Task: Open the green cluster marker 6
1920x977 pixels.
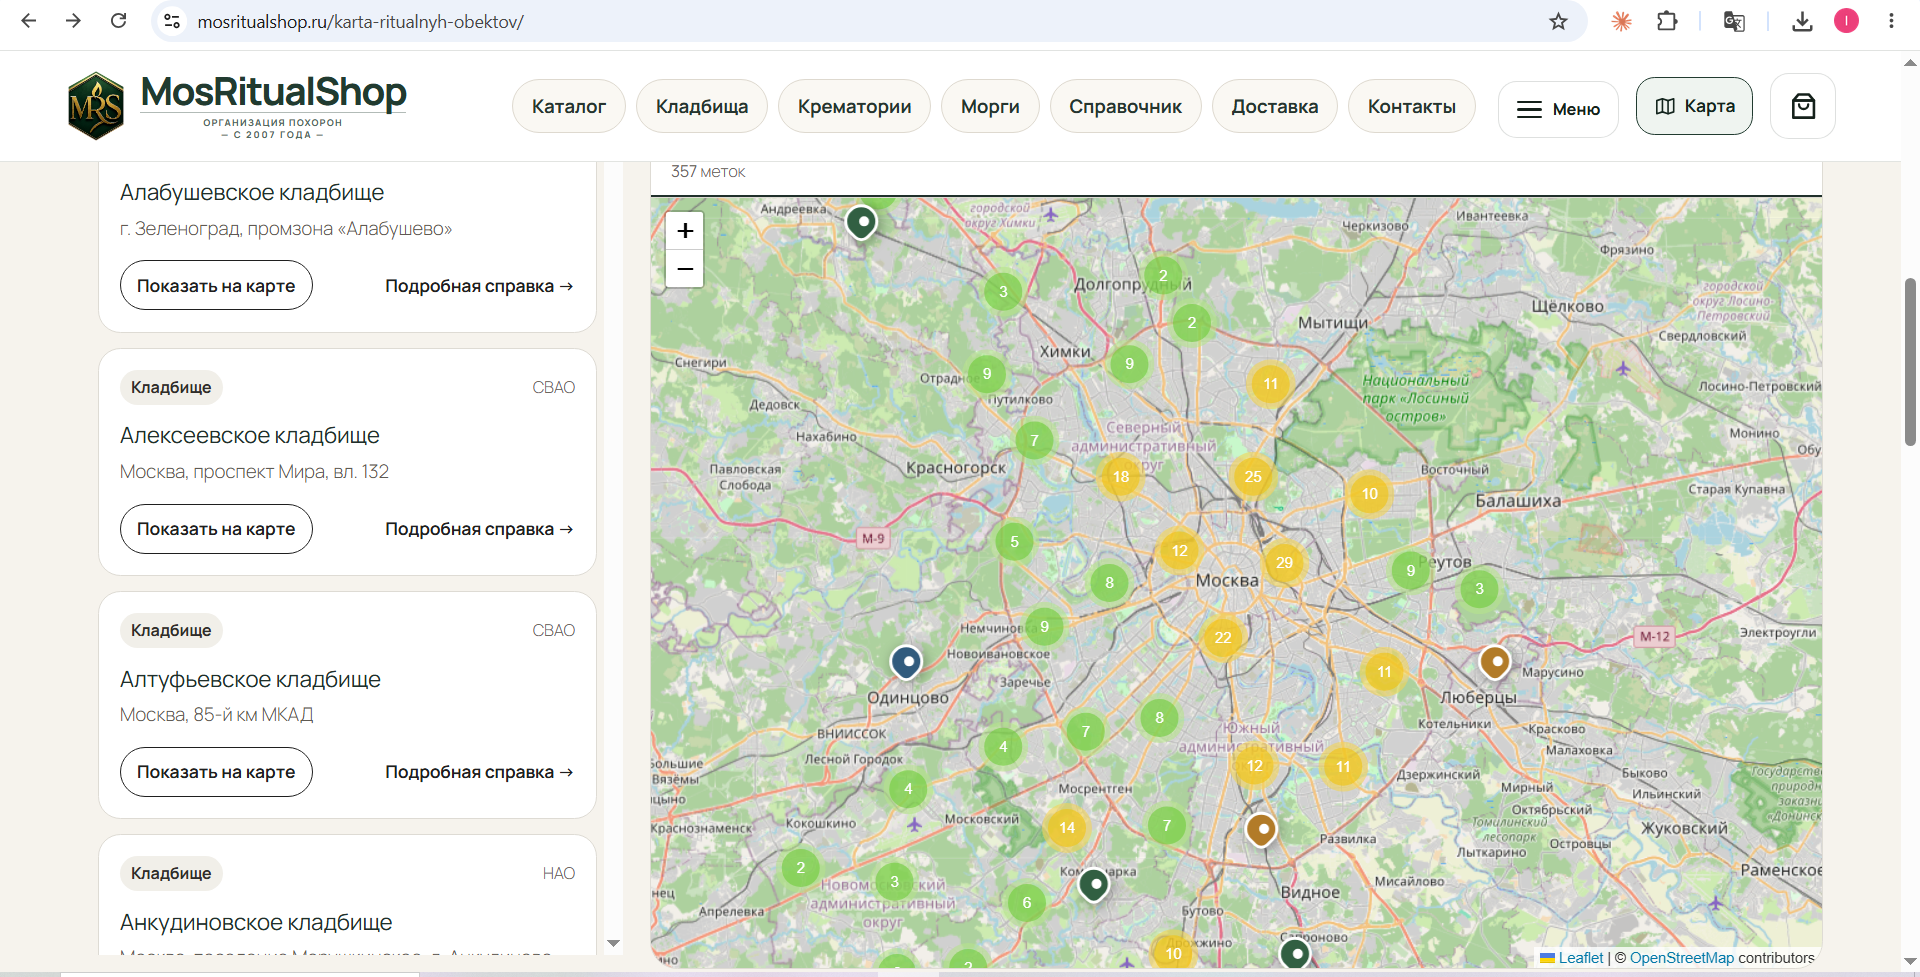Action: 1026,903
